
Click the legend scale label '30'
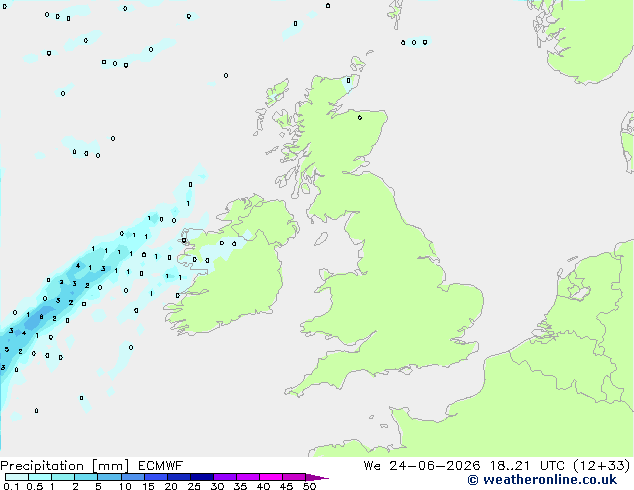217,486
